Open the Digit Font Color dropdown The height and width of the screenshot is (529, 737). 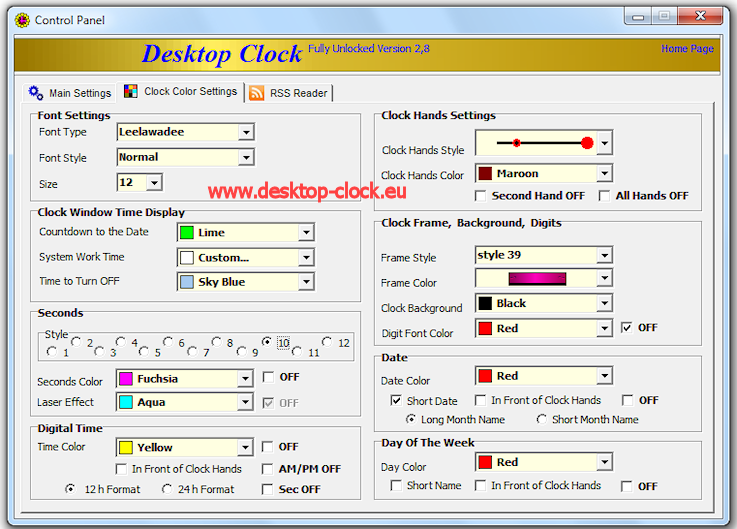pos(604,328)
